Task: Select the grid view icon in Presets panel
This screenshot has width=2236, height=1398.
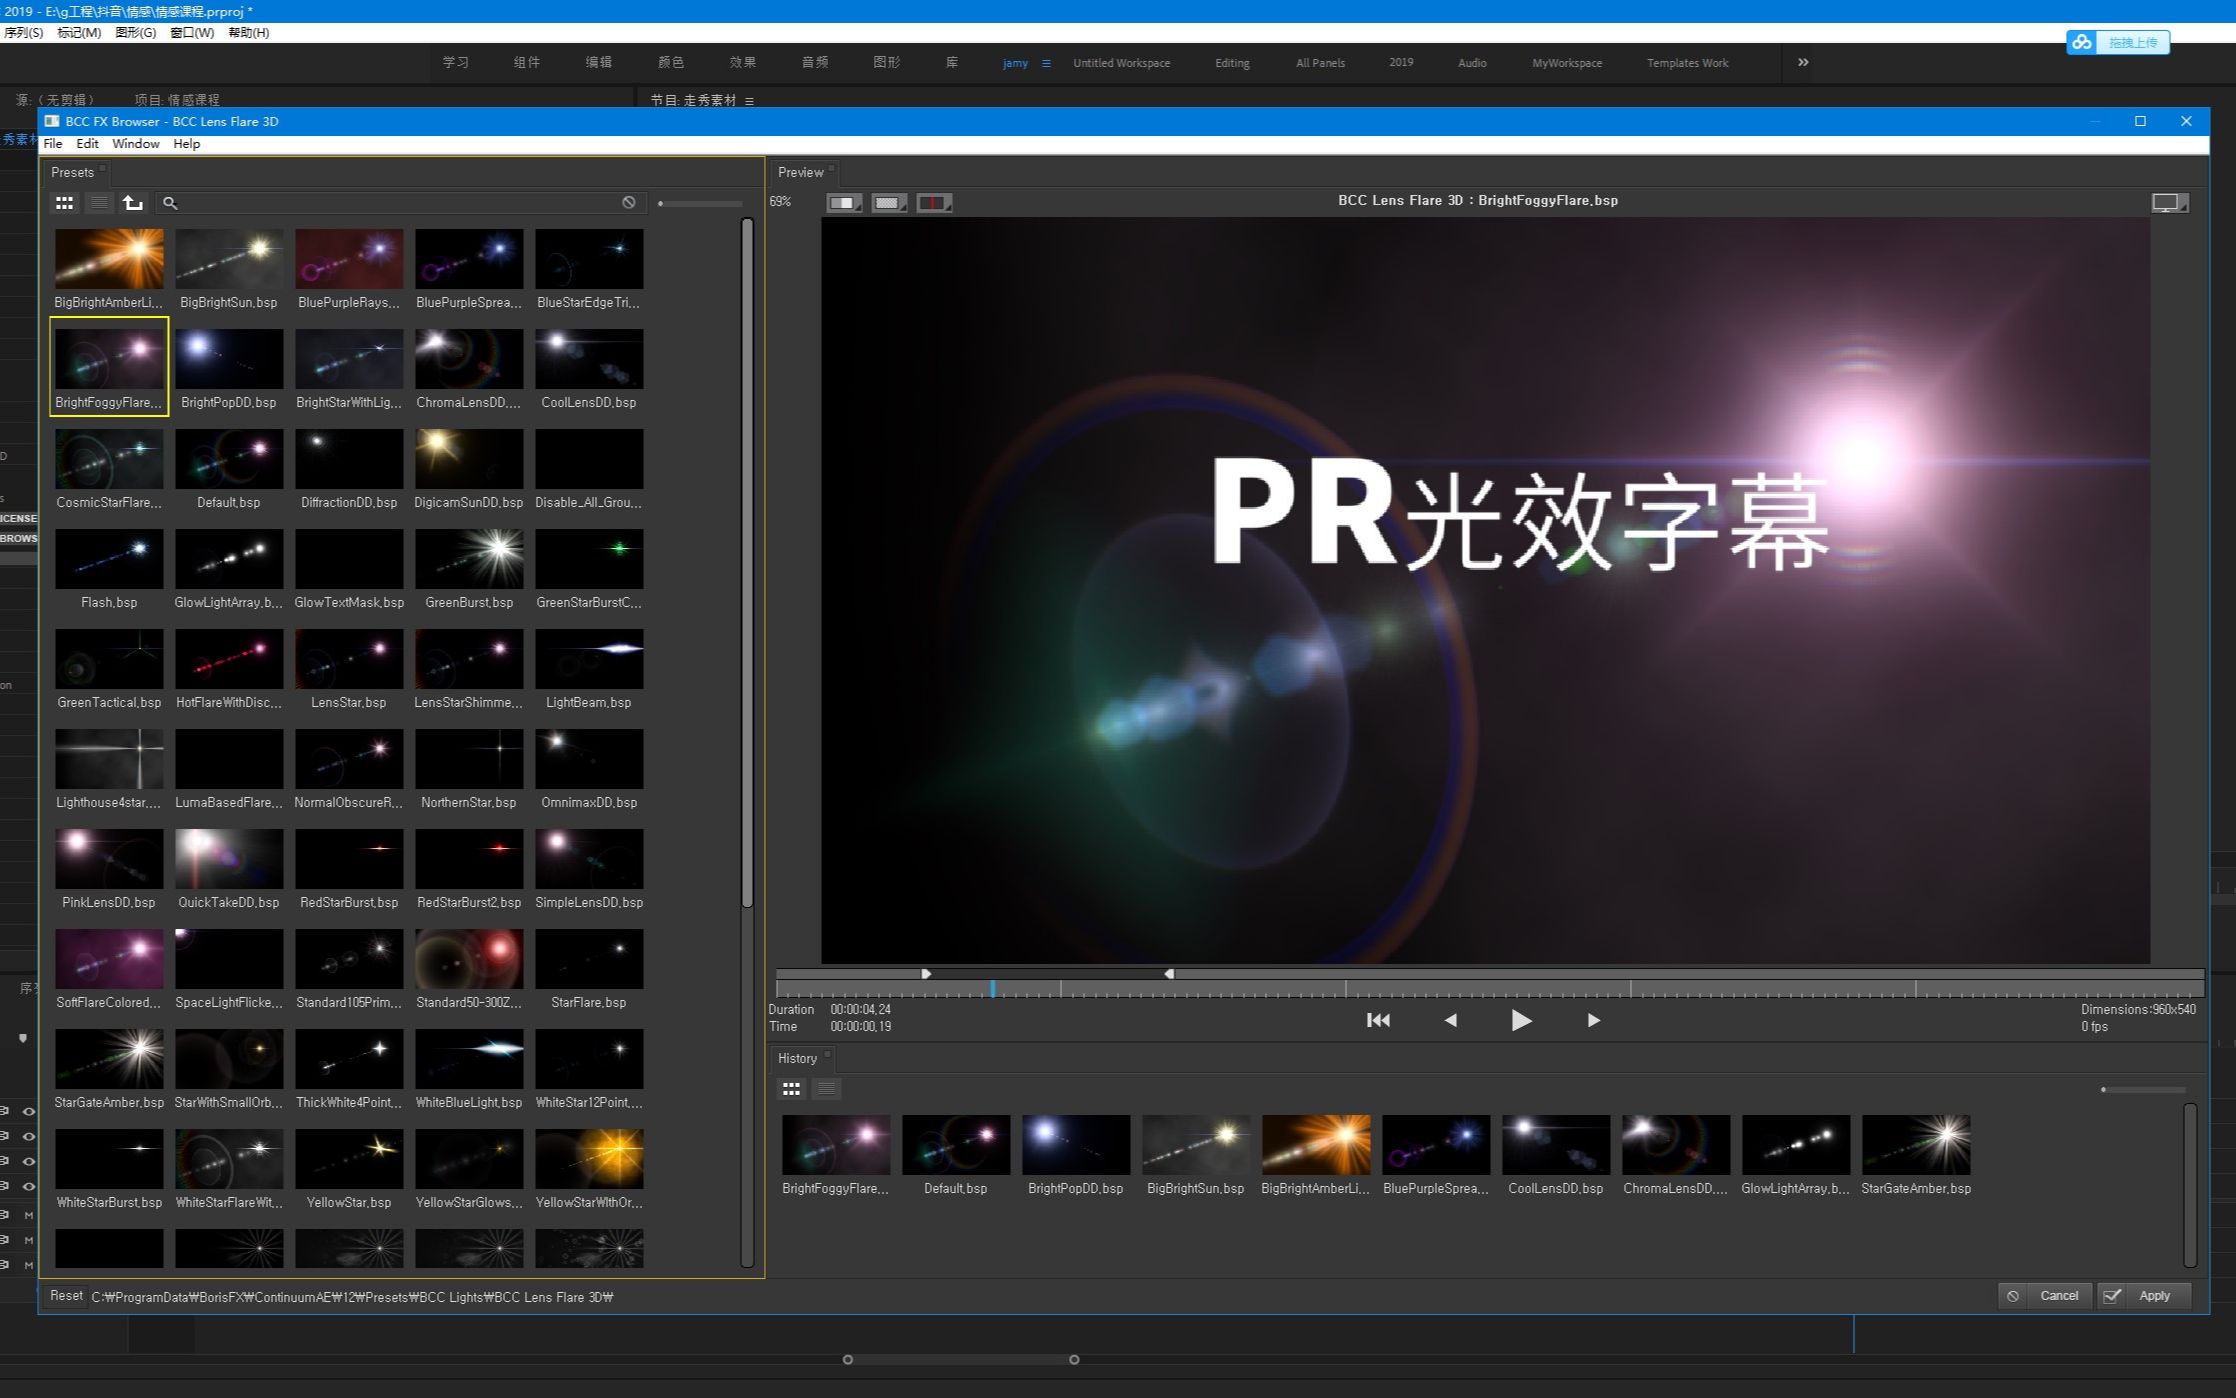Action: 64,202
